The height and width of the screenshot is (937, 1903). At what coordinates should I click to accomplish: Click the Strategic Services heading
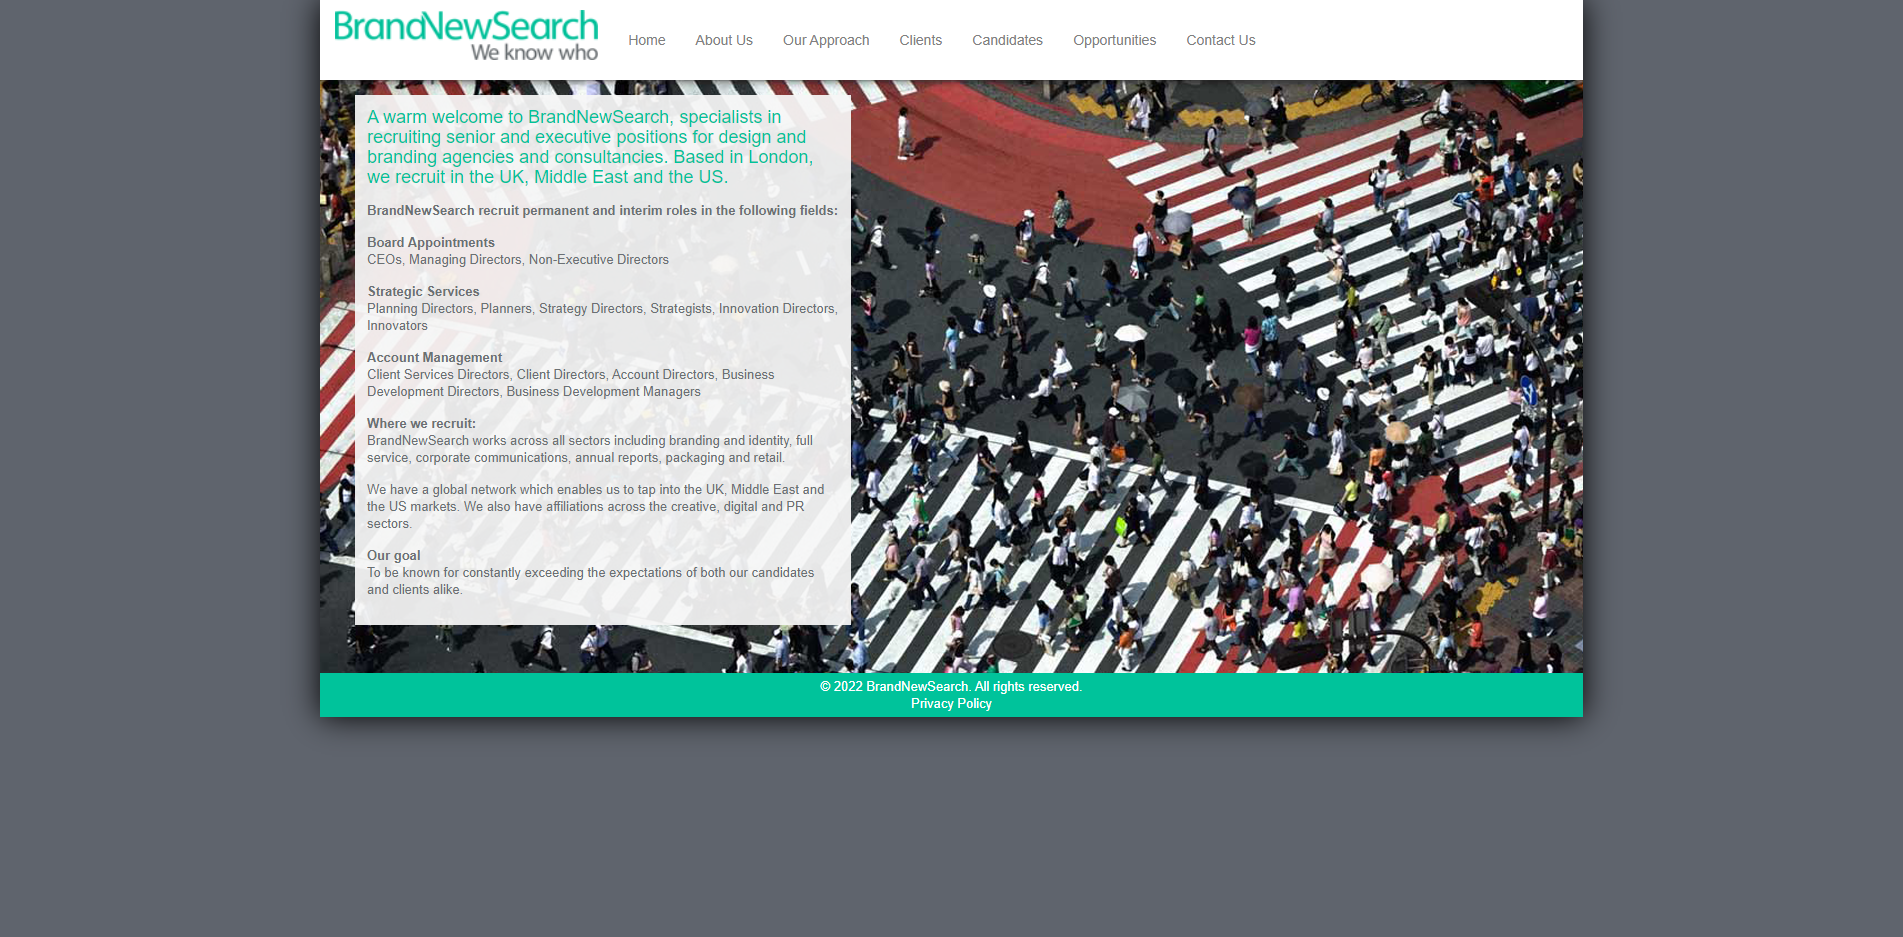423,292
